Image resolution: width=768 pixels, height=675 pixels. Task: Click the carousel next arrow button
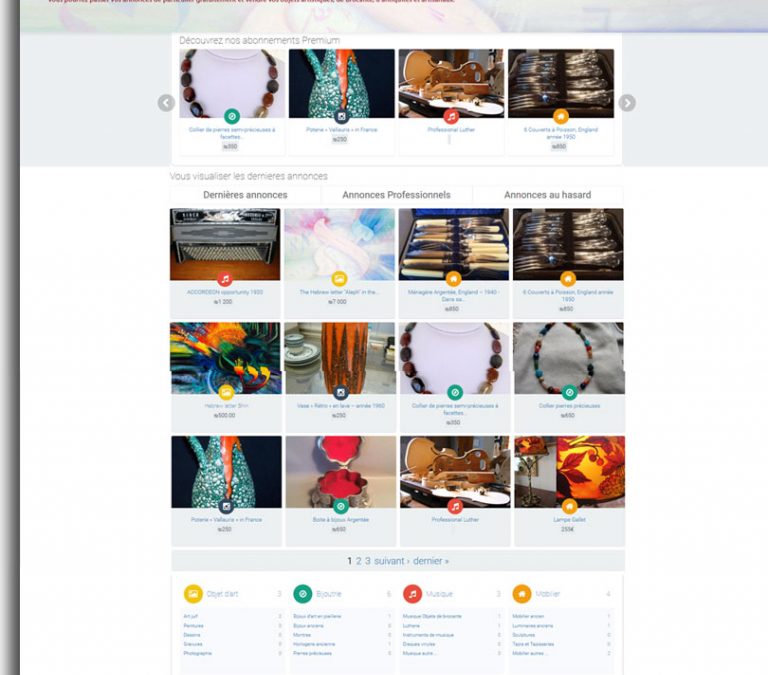[x=627, y=103]
